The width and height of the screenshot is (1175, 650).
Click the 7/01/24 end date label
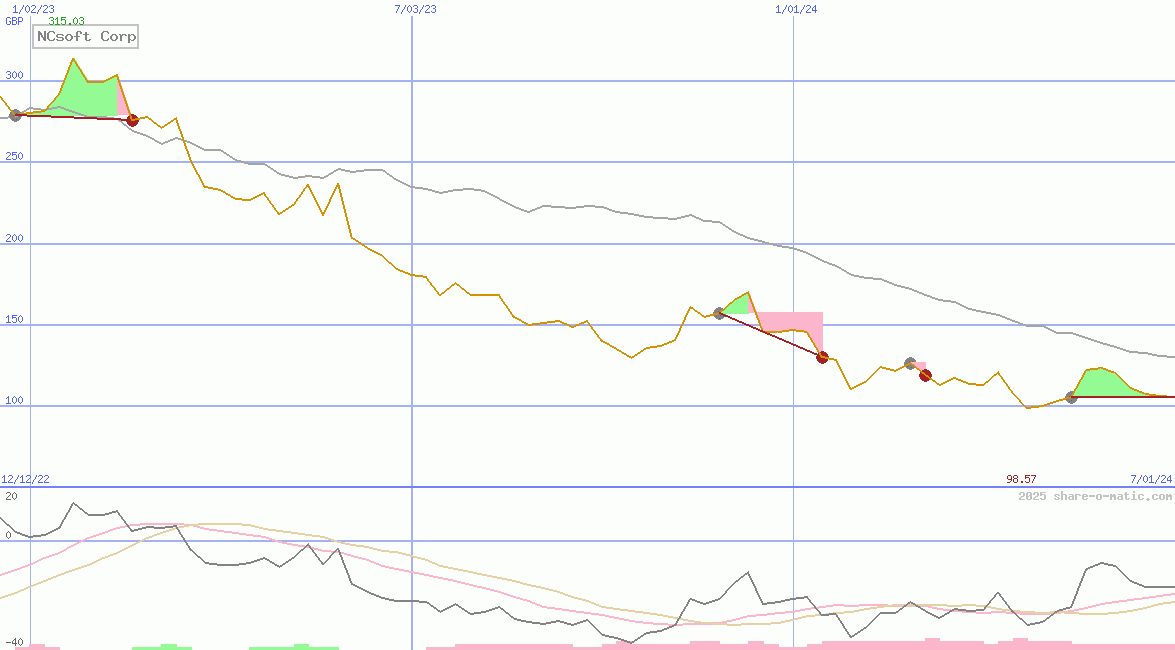1151,480
